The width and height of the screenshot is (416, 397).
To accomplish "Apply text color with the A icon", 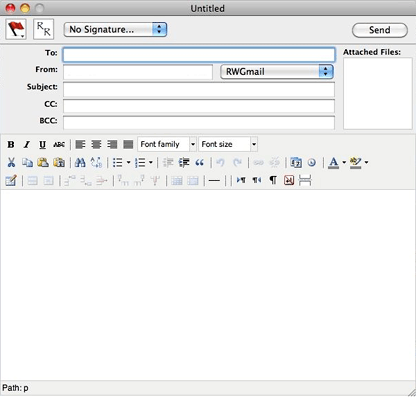I will point(334,162).
